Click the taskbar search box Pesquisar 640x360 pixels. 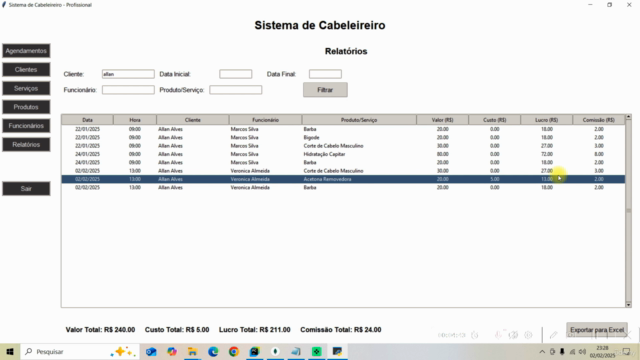80,351
